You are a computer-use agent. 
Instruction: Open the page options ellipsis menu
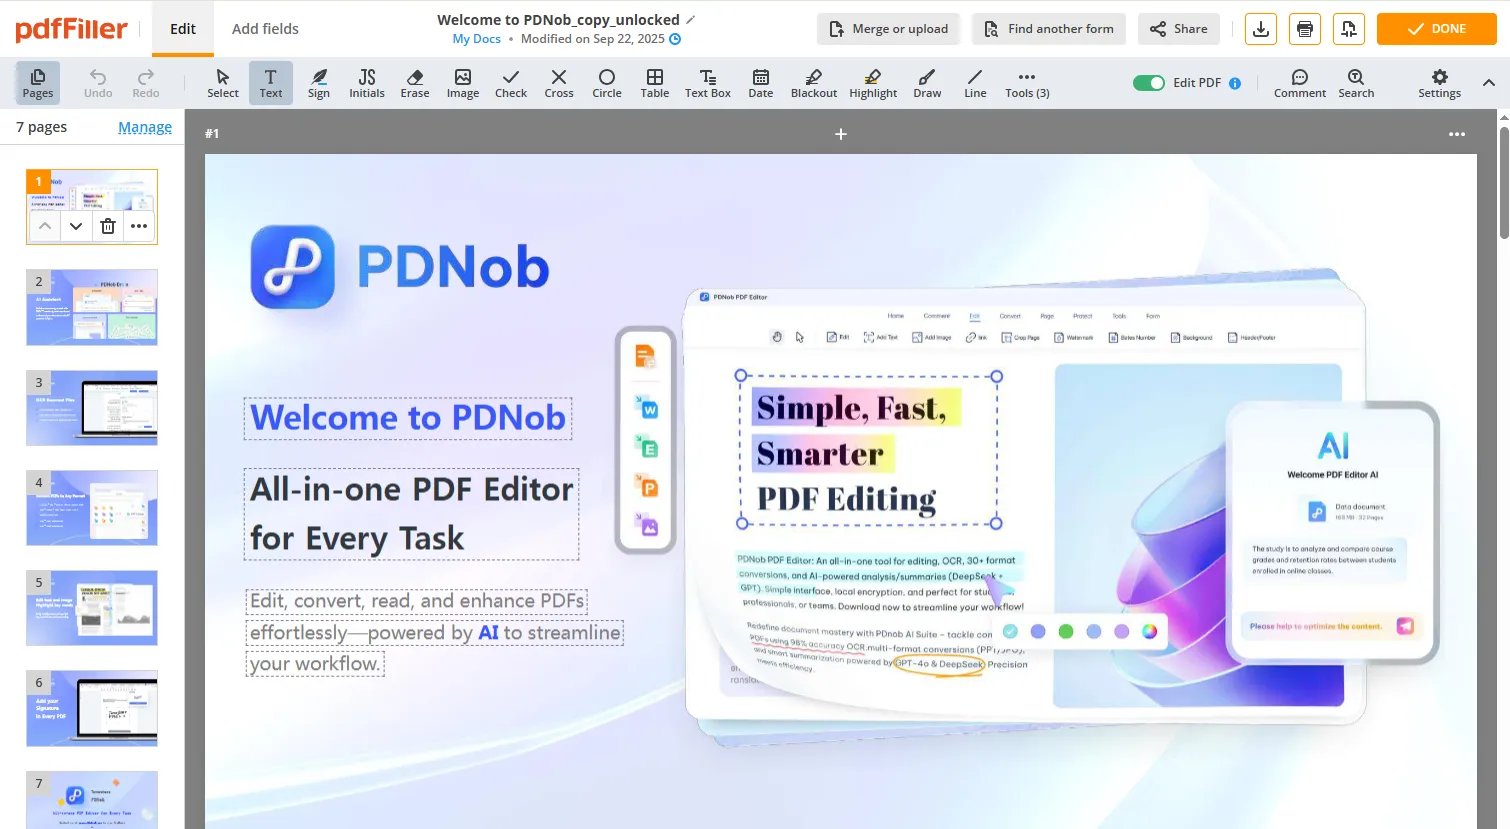pyautogui.click(x=1457, y=134)
